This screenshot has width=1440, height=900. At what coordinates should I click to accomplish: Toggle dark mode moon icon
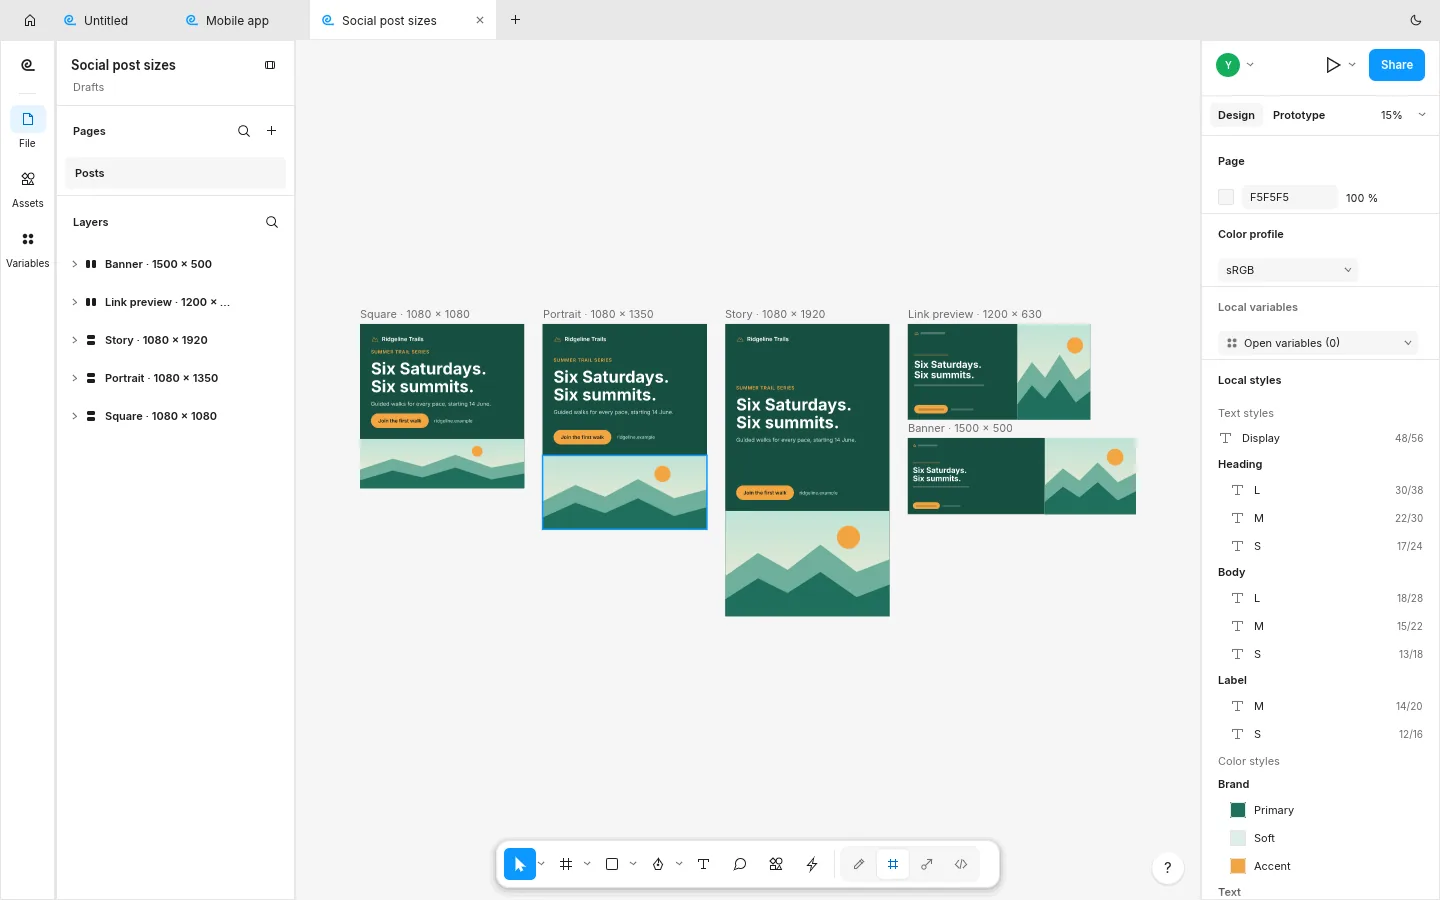1416,20
